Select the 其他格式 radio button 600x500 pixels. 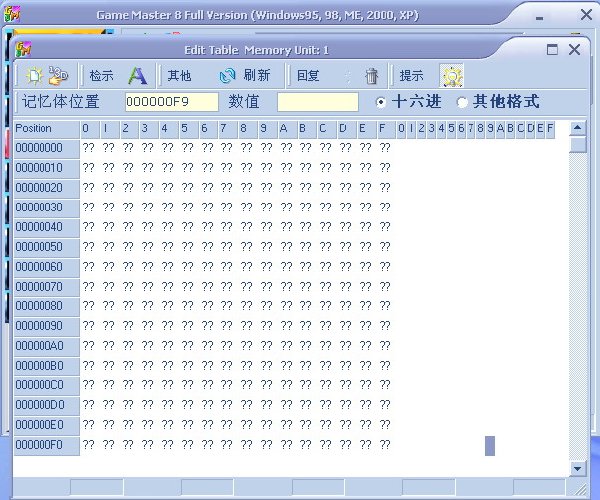click(x=462, y=102)
